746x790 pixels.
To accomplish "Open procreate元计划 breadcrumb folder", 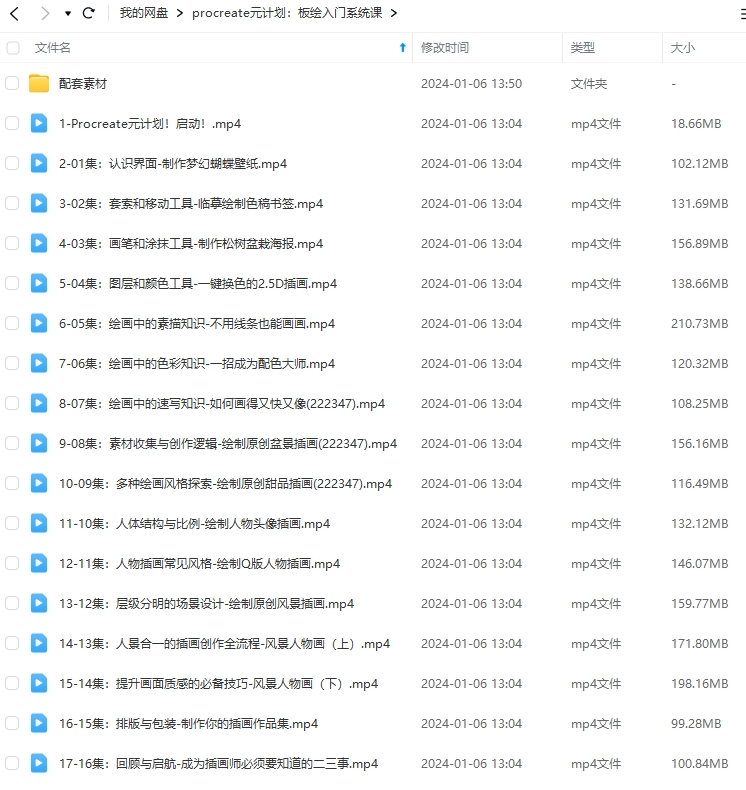I will tap(287, 13).
